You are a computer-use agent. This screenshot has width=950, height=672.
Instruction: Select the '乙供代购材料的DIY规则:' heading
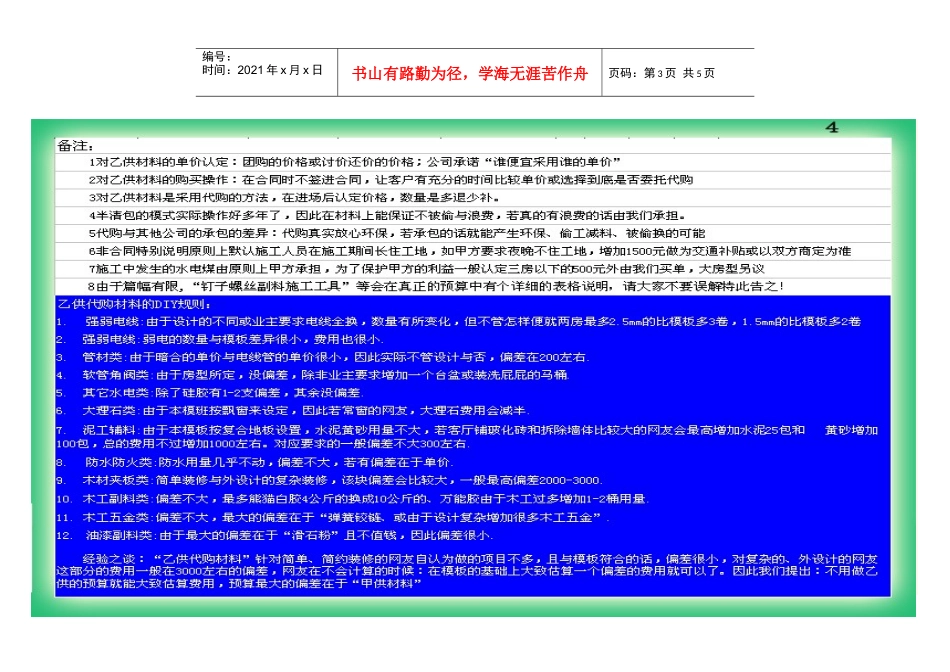pos(134,304)
